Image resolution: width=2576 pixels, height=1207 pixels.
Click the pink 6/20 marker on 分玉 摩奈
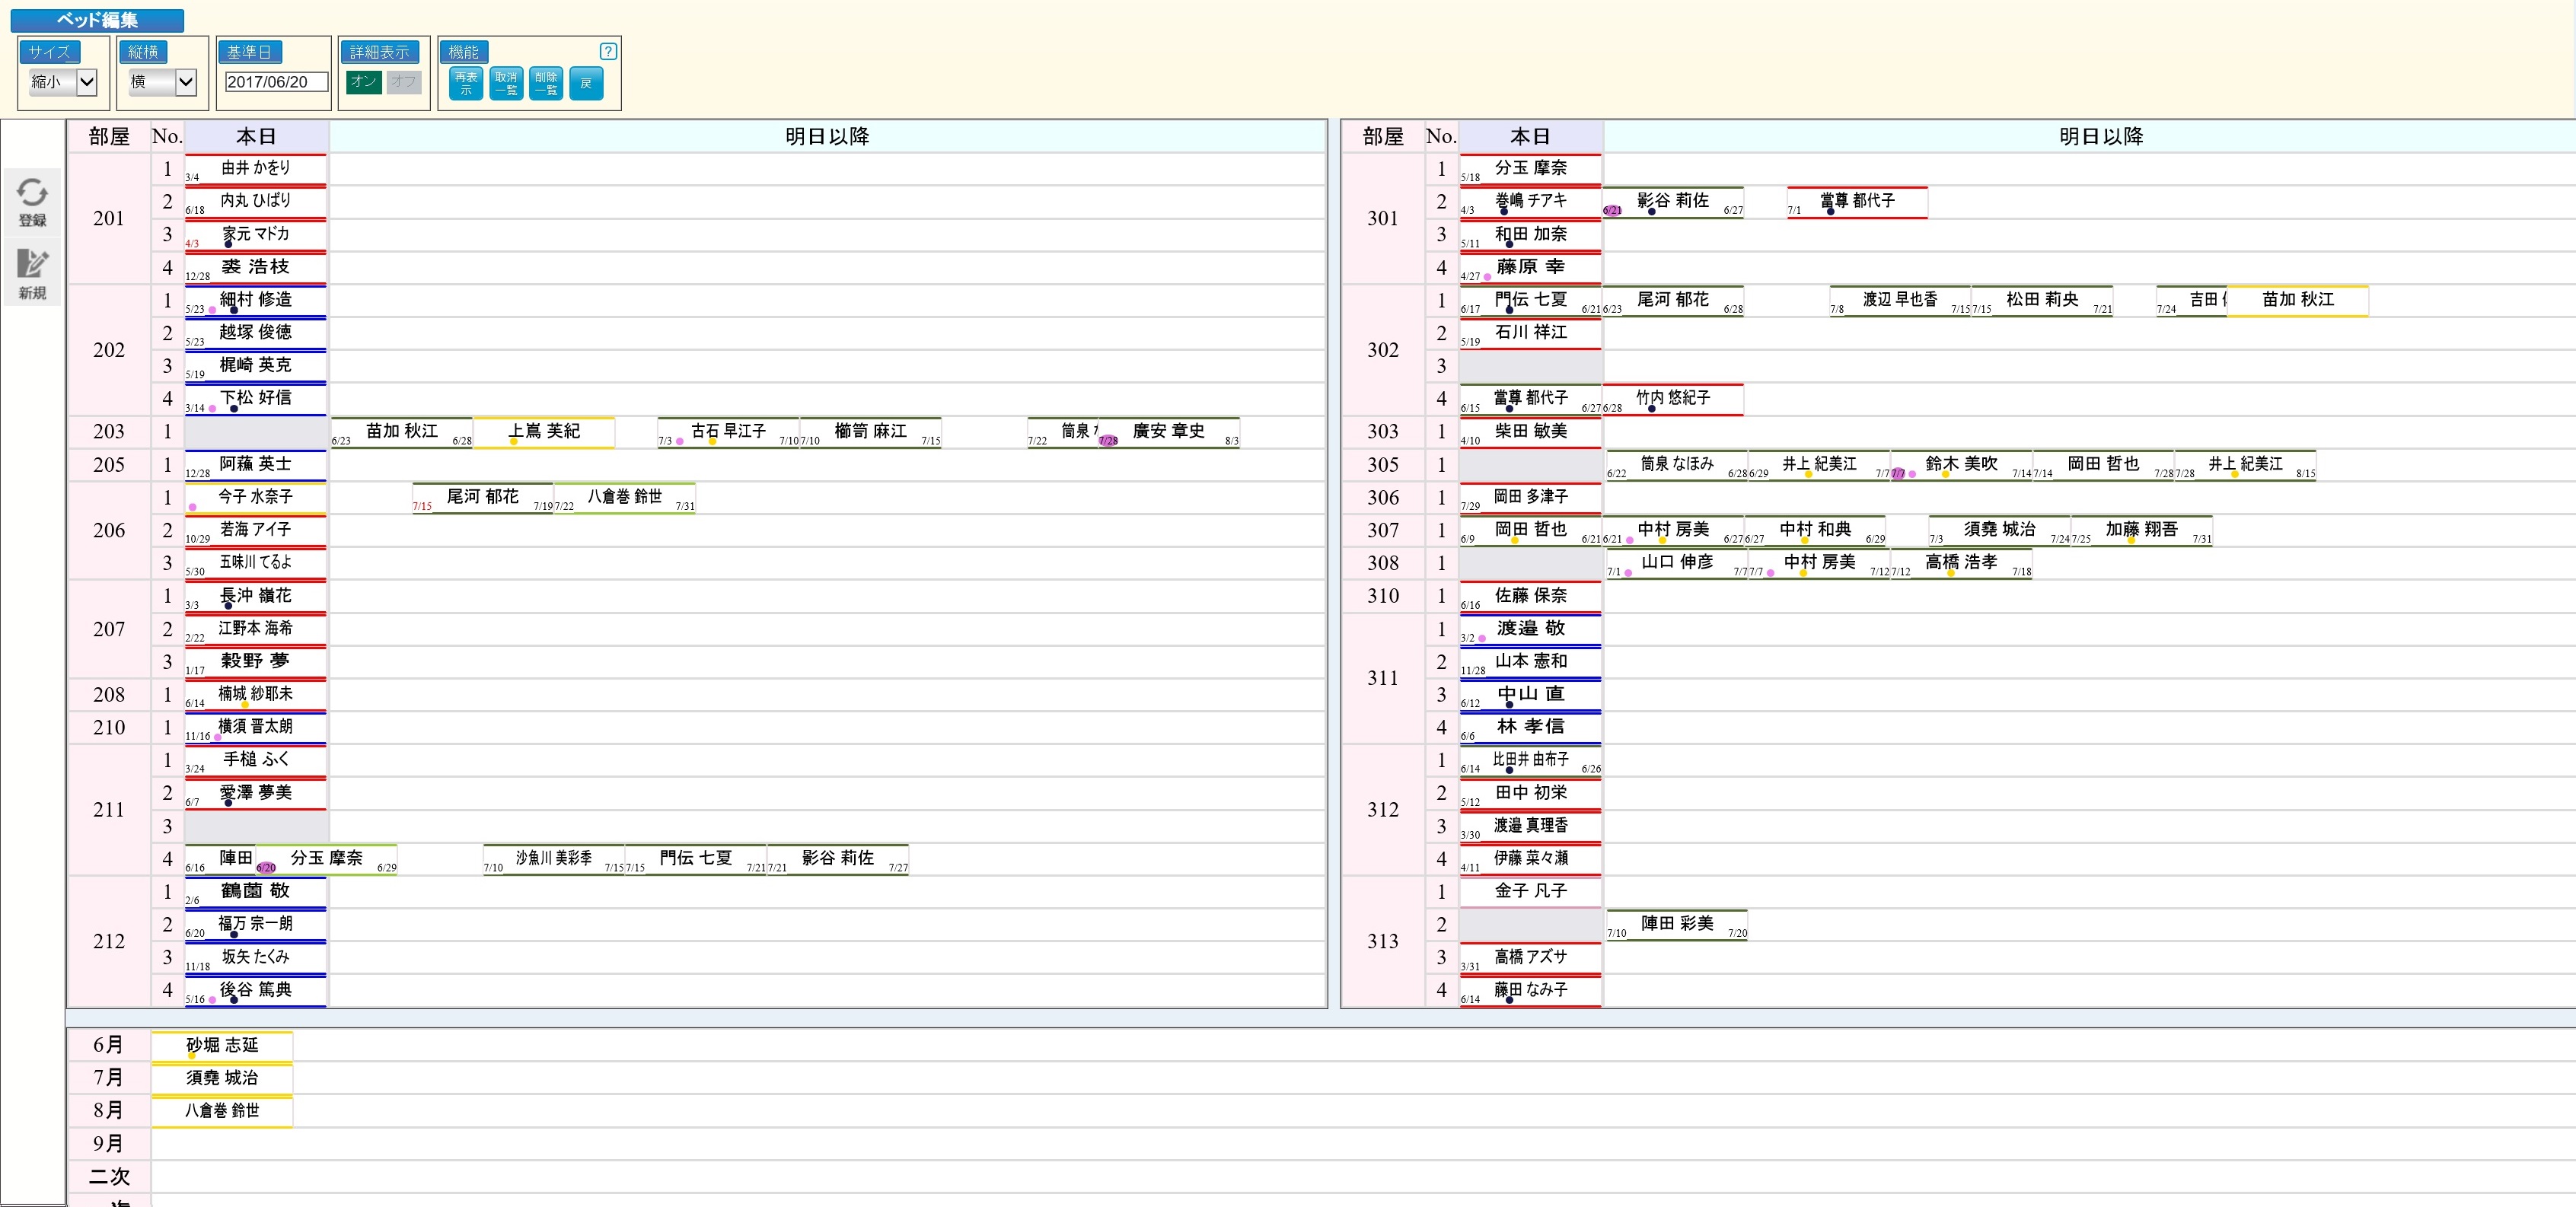point(266,867)
